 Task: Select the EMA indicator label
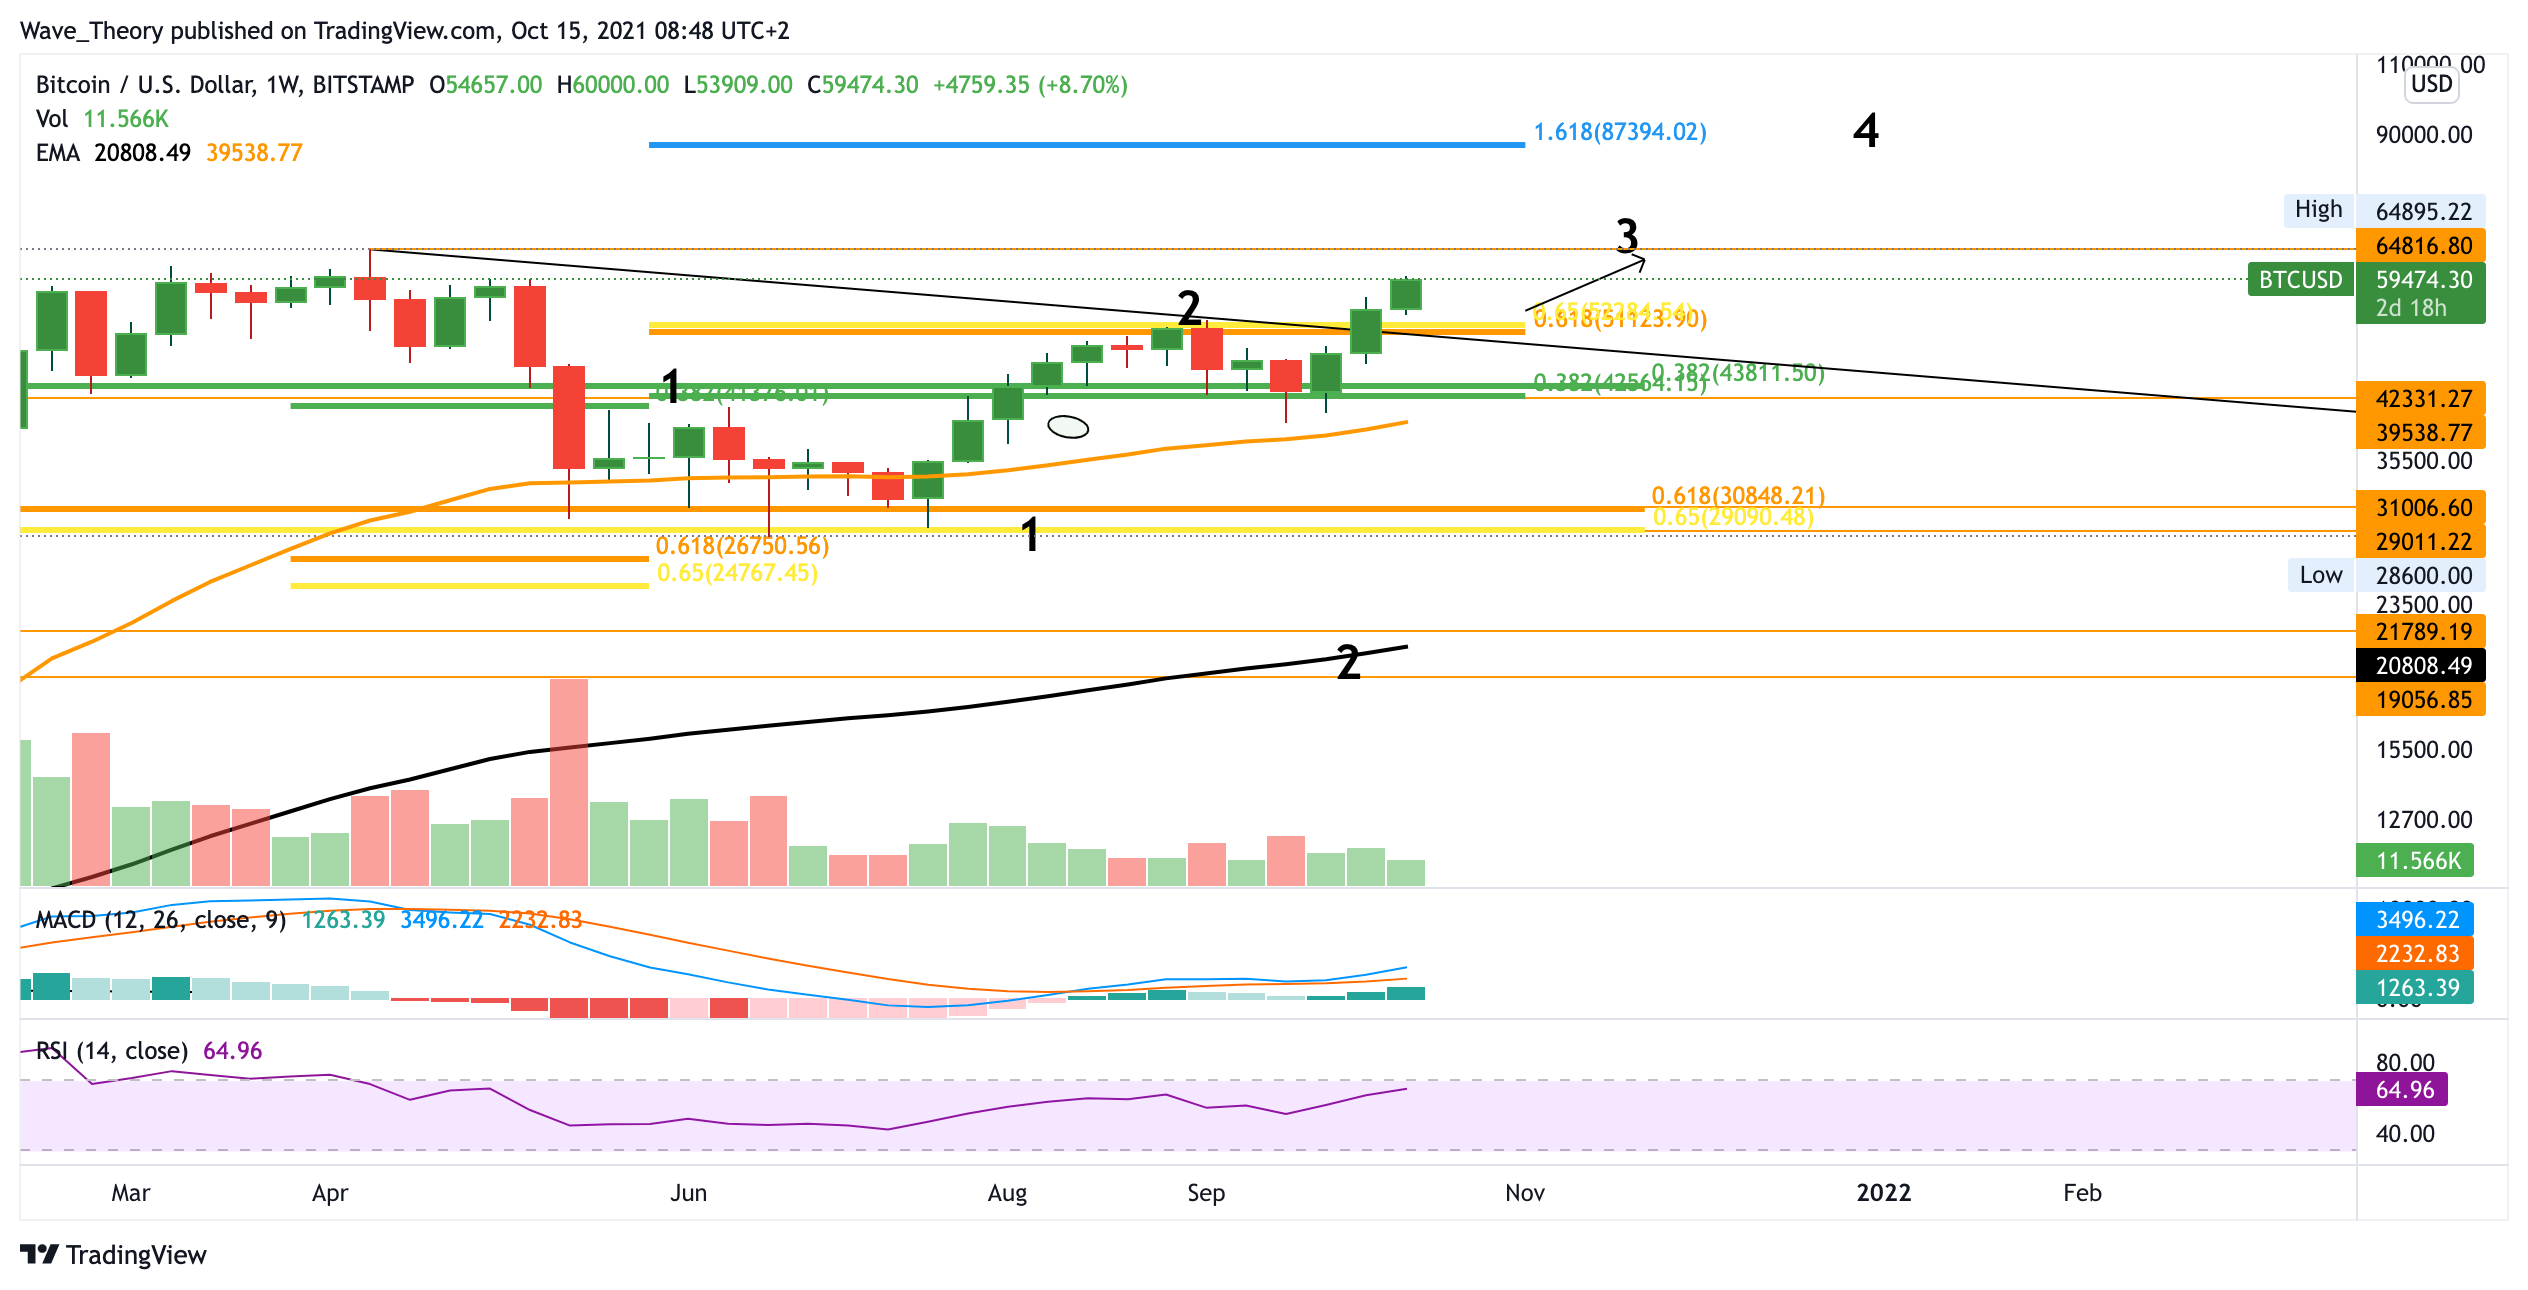tap(57, 153)
